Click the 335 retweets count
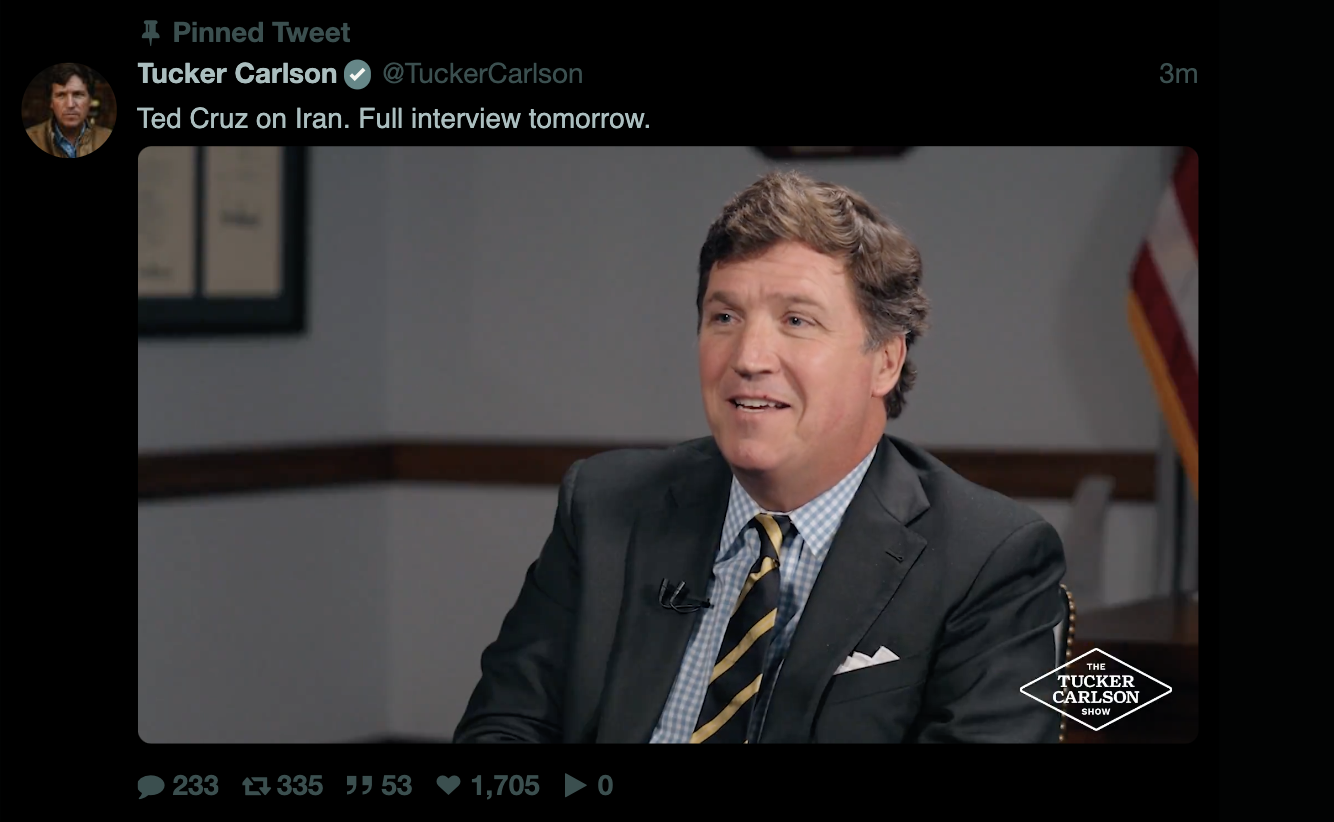Screen dimensions: 1334x822 click(300, 786)
